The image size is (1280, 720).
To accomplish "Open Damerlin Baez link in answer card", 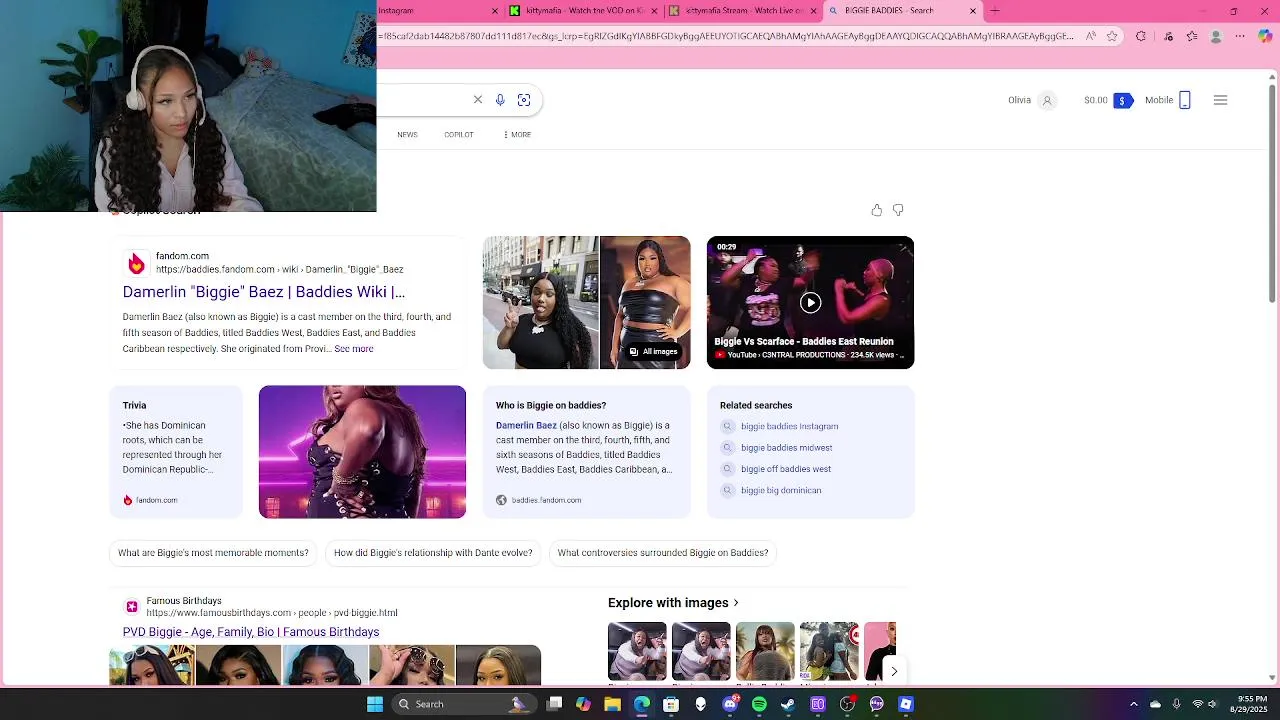I will (x=526, y=425).
